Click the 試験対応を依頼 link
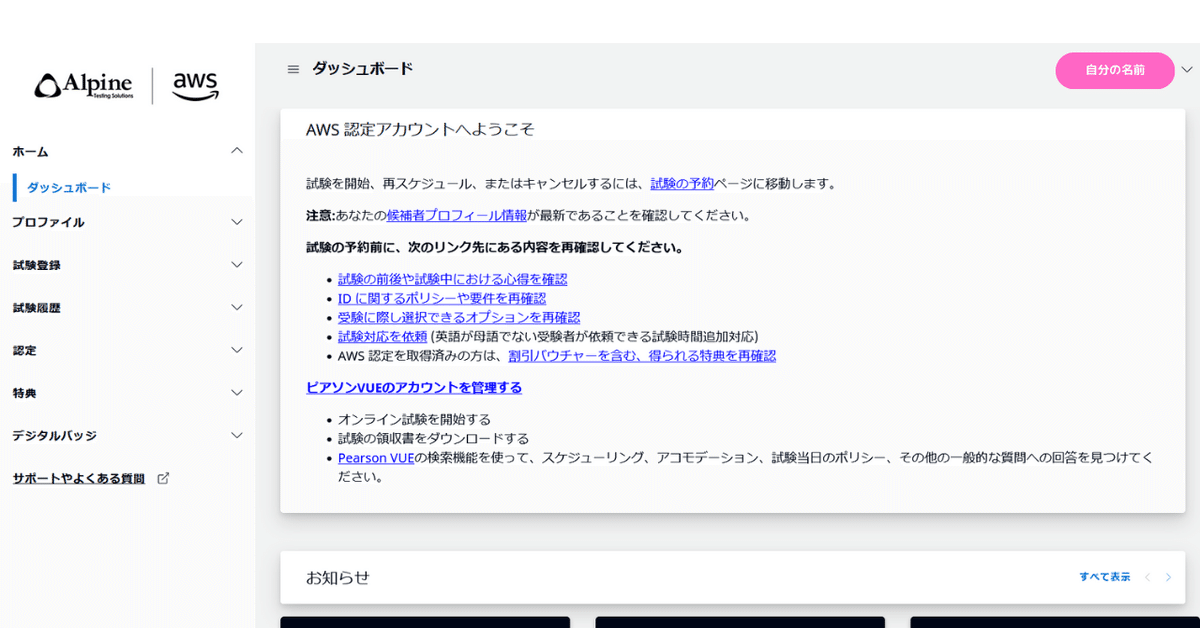This screenshot has height=628, width=1200. pos(382,336)
